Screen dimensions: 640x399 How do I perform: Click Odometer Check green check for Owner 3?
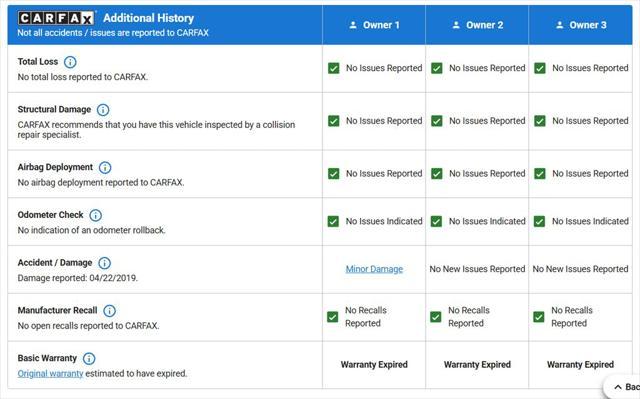(540, 221)
